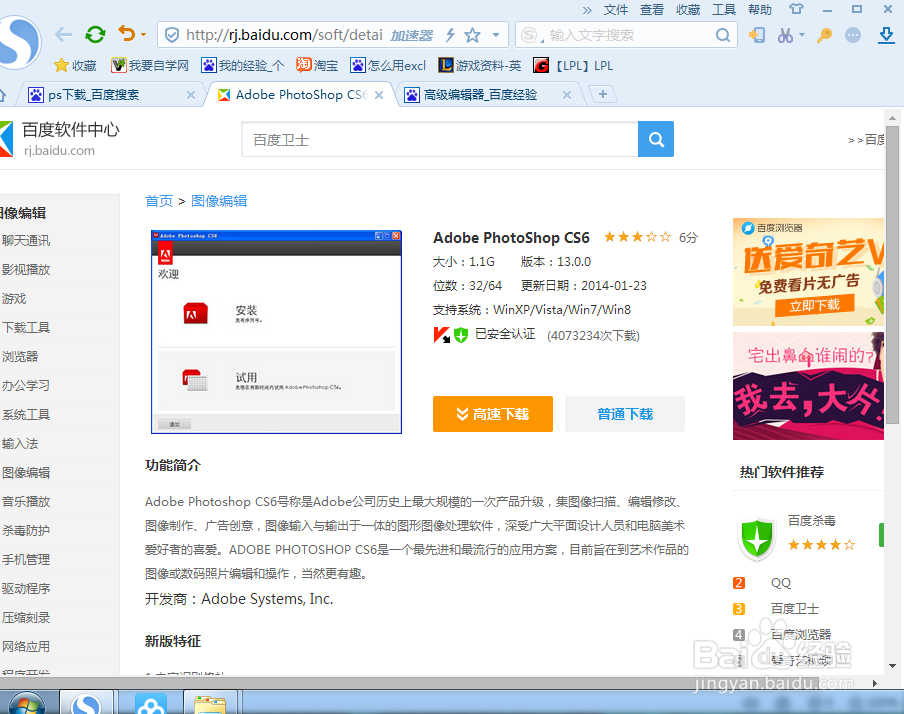The image size is (904, 714).
Task: Click the 加速器 link in address bar
Action: pyautogui.click(x=412, y=36)
